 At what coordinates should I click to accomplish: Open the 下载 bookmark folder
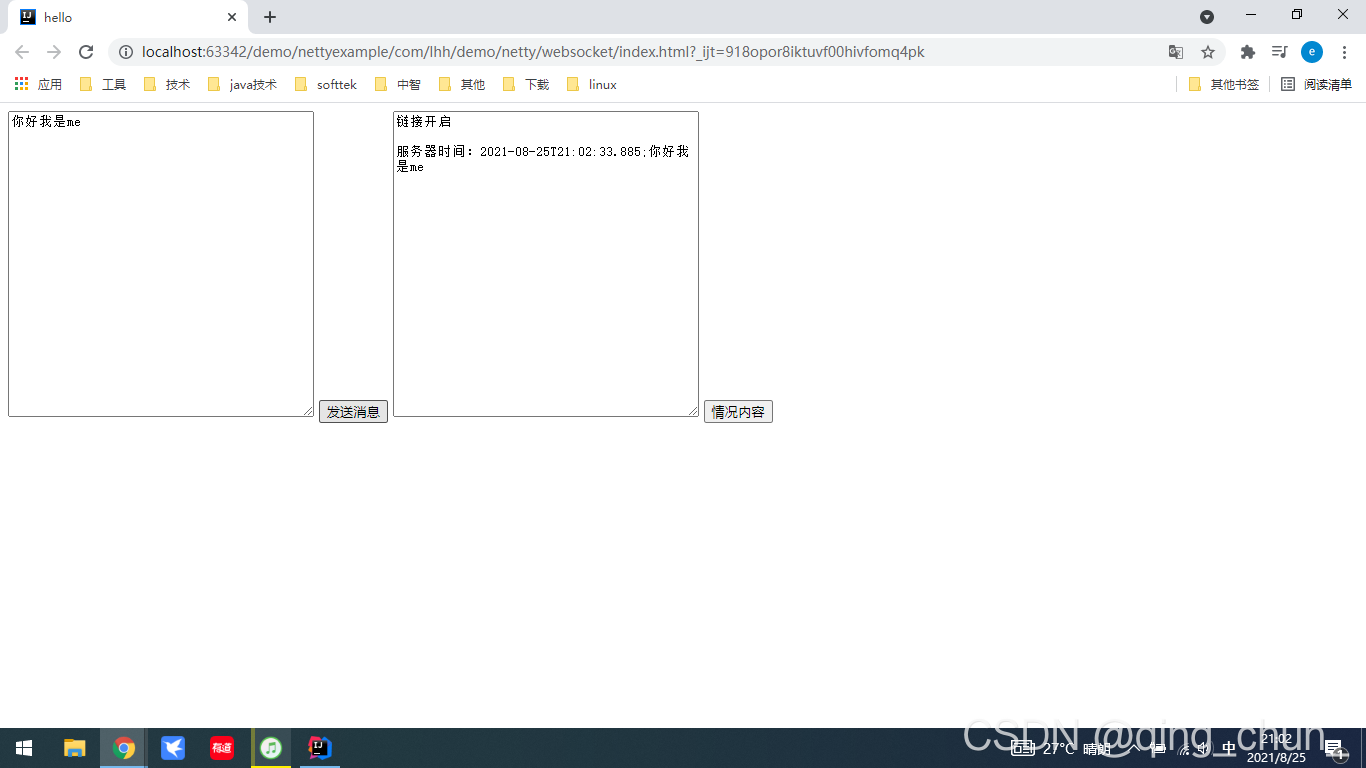[x=526, y=85]
